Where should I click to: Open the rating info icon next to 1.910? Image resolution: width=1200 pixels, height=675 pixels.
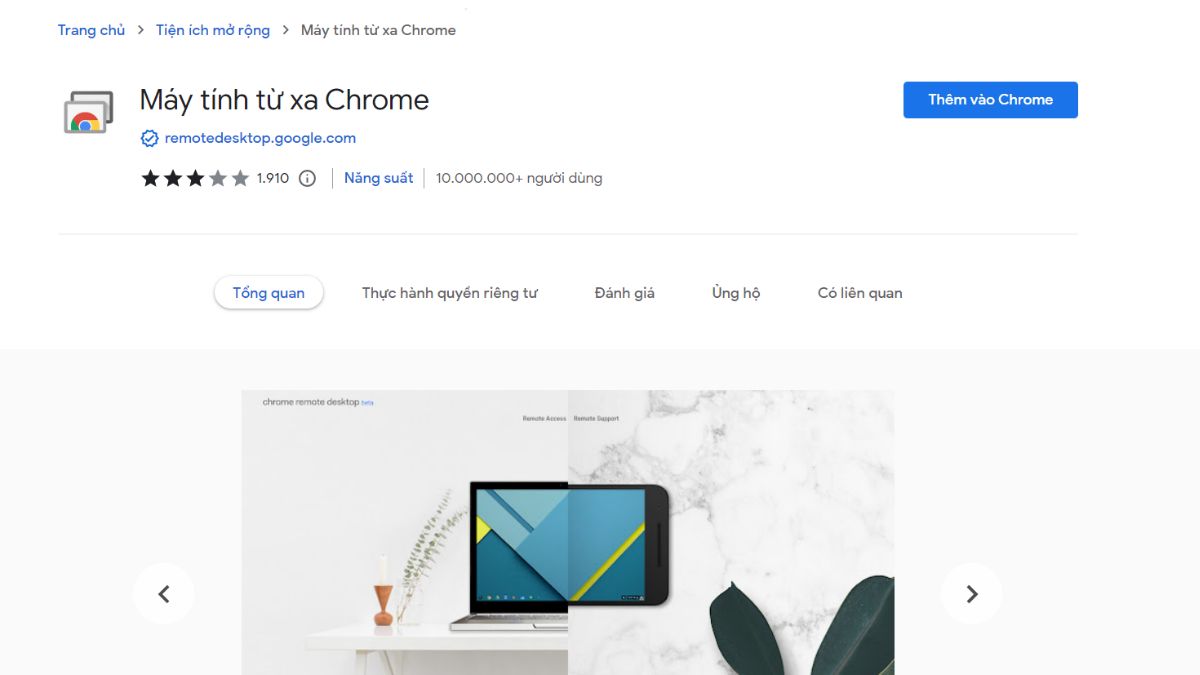[308, 179]
